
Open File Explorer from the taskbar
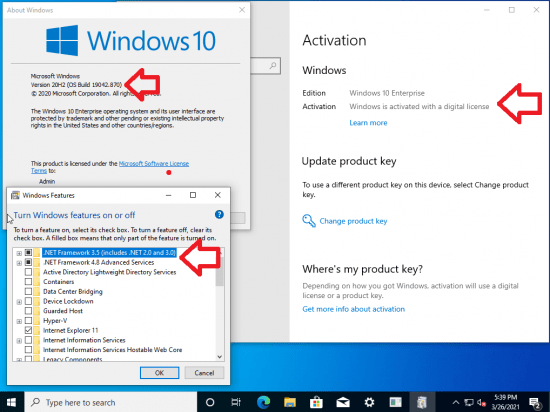click(290, 402)
